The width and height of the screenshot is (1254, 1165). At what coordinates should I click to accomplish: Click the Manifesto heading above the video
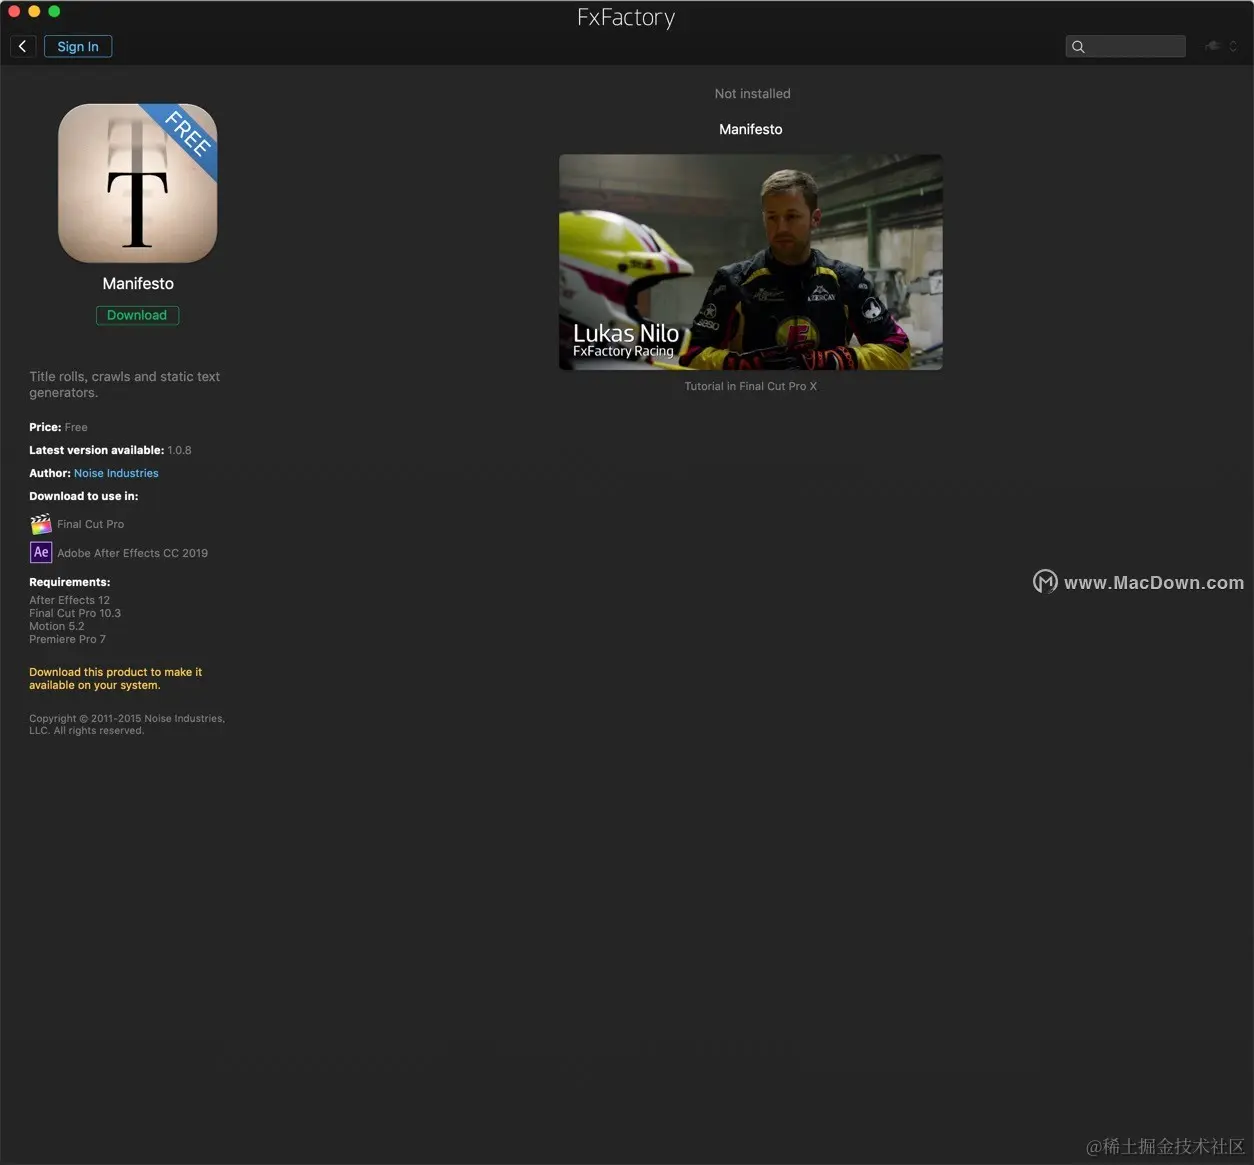click(x=750, y=129)
